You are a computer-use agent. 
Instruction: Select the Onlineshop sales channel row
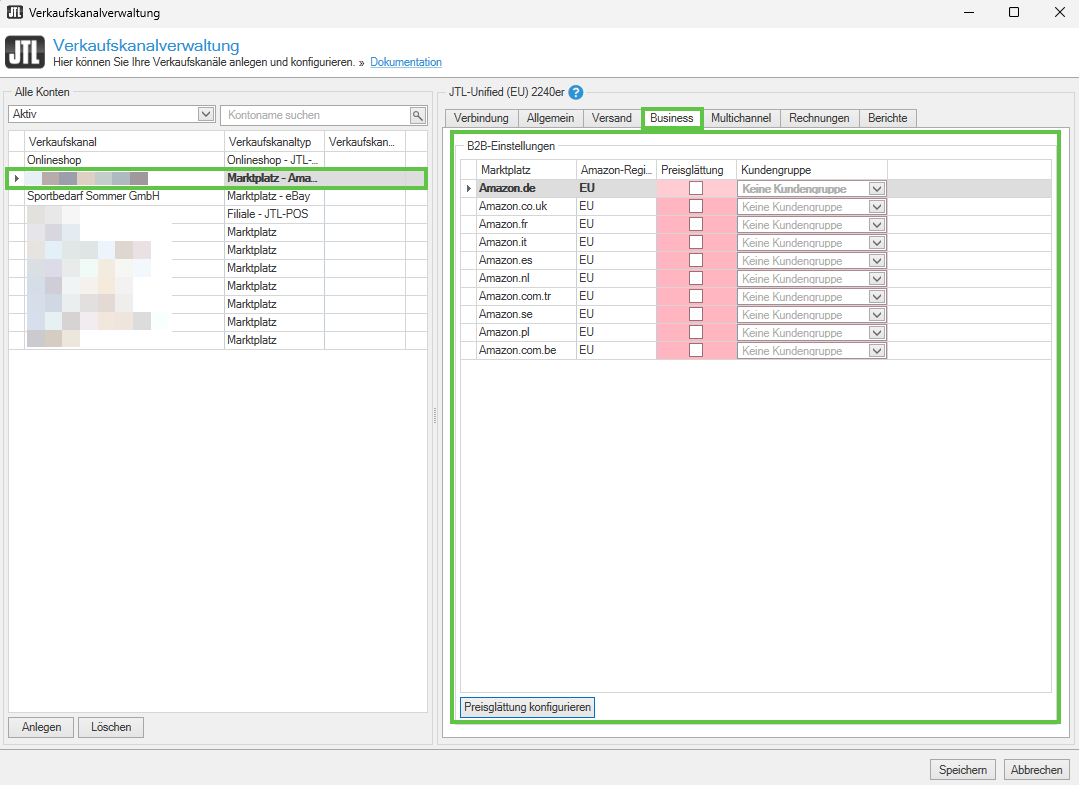(217, 160)
